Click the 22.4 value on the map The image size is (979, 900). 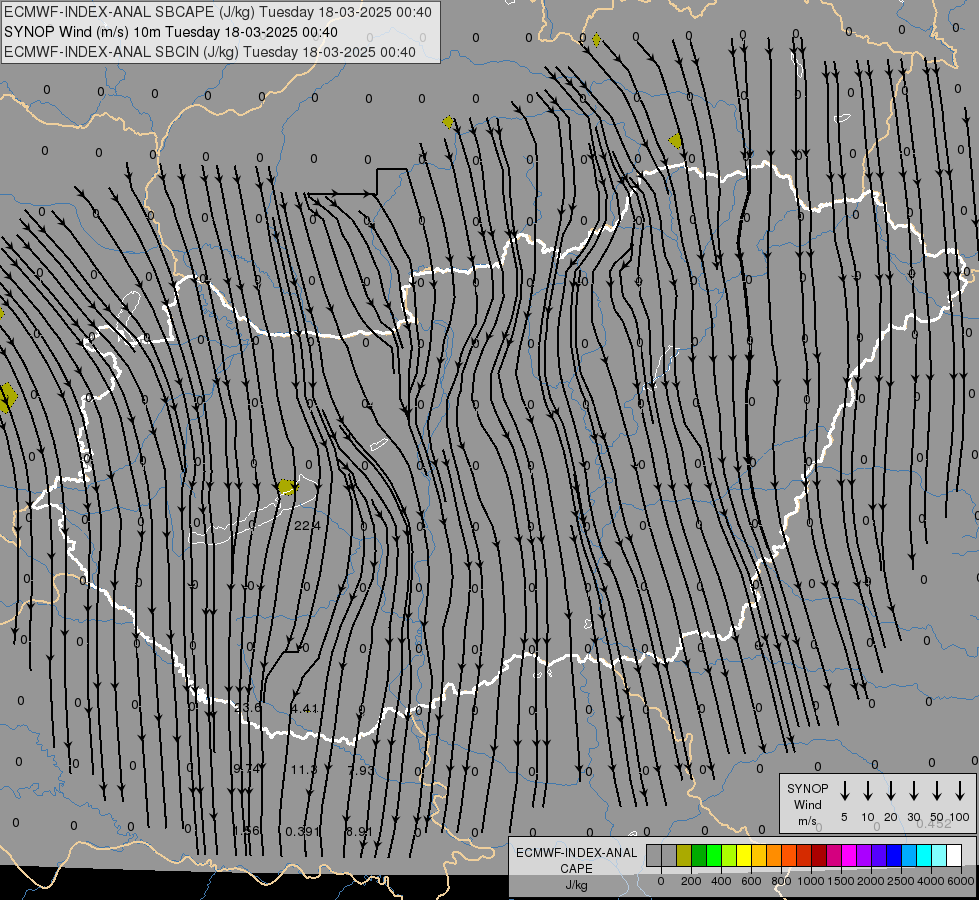pyautogui.click(x=307, y=526)
